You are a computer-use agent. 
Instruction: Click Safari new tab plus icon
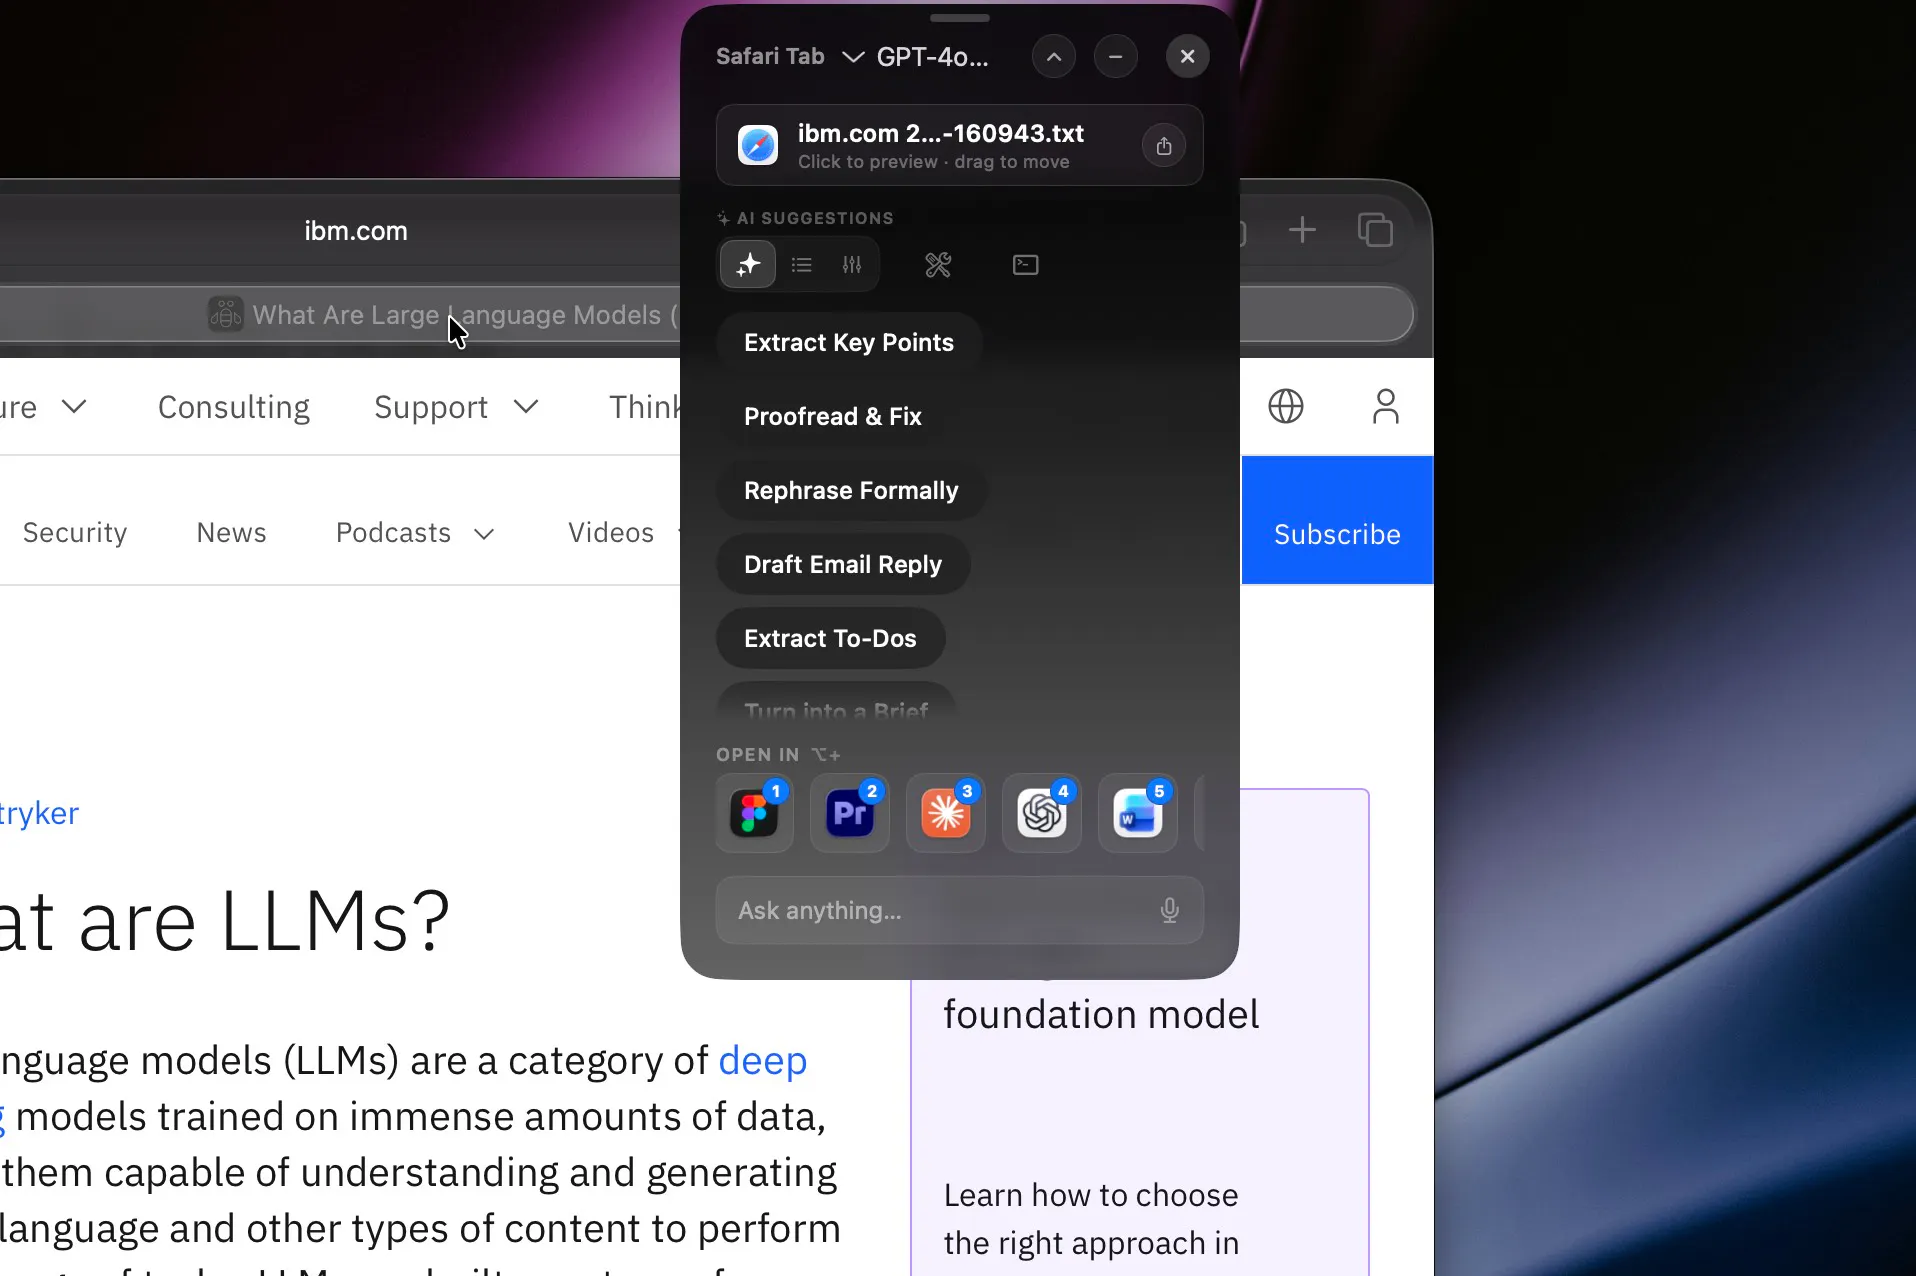tap(1302, 231)
